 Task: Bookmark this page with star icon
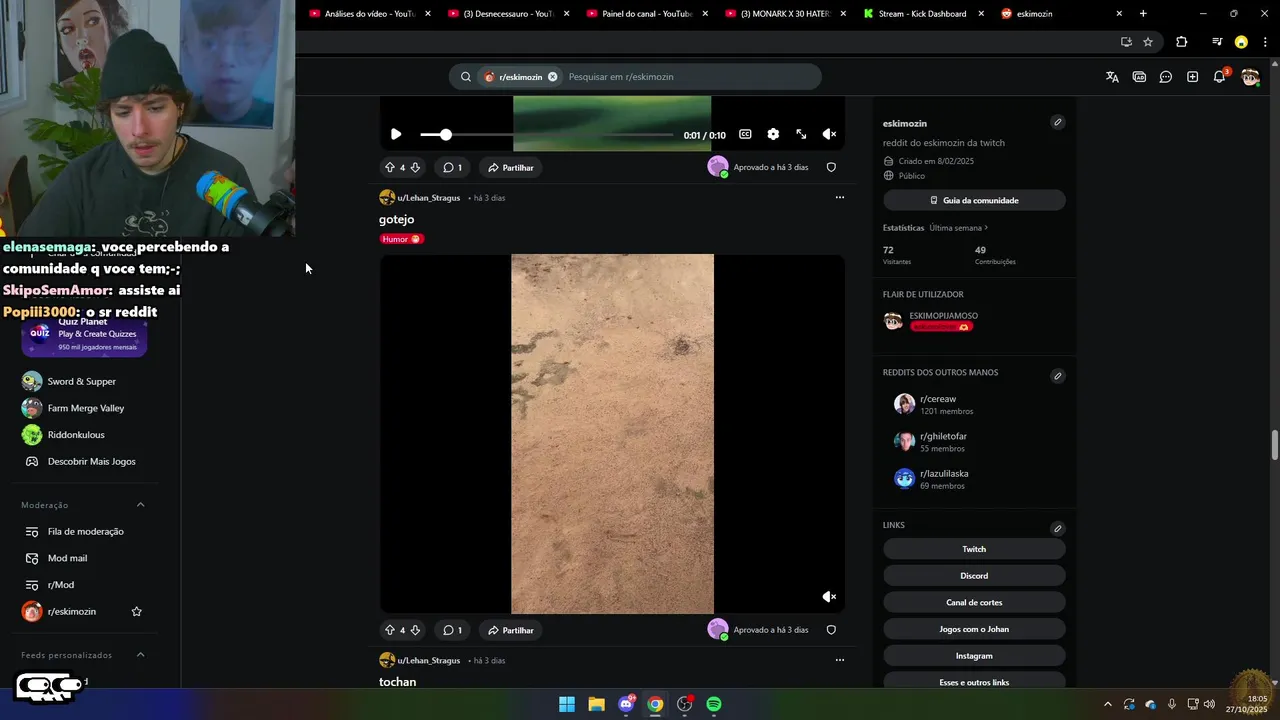[1148, 42]
